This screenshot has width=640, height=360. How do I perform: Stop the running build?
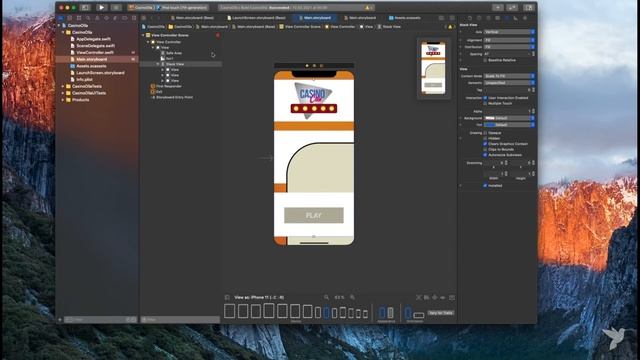click(116, 7)
